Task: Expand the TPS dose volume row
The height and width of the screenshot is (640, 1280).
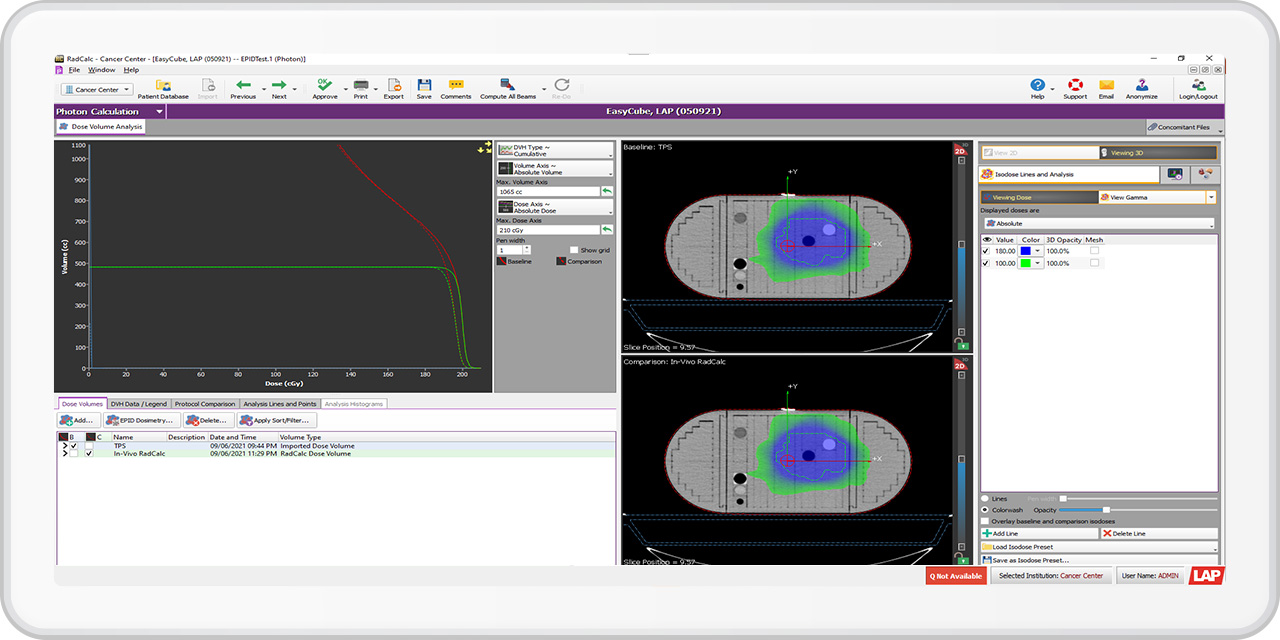Action: point(65,446)
